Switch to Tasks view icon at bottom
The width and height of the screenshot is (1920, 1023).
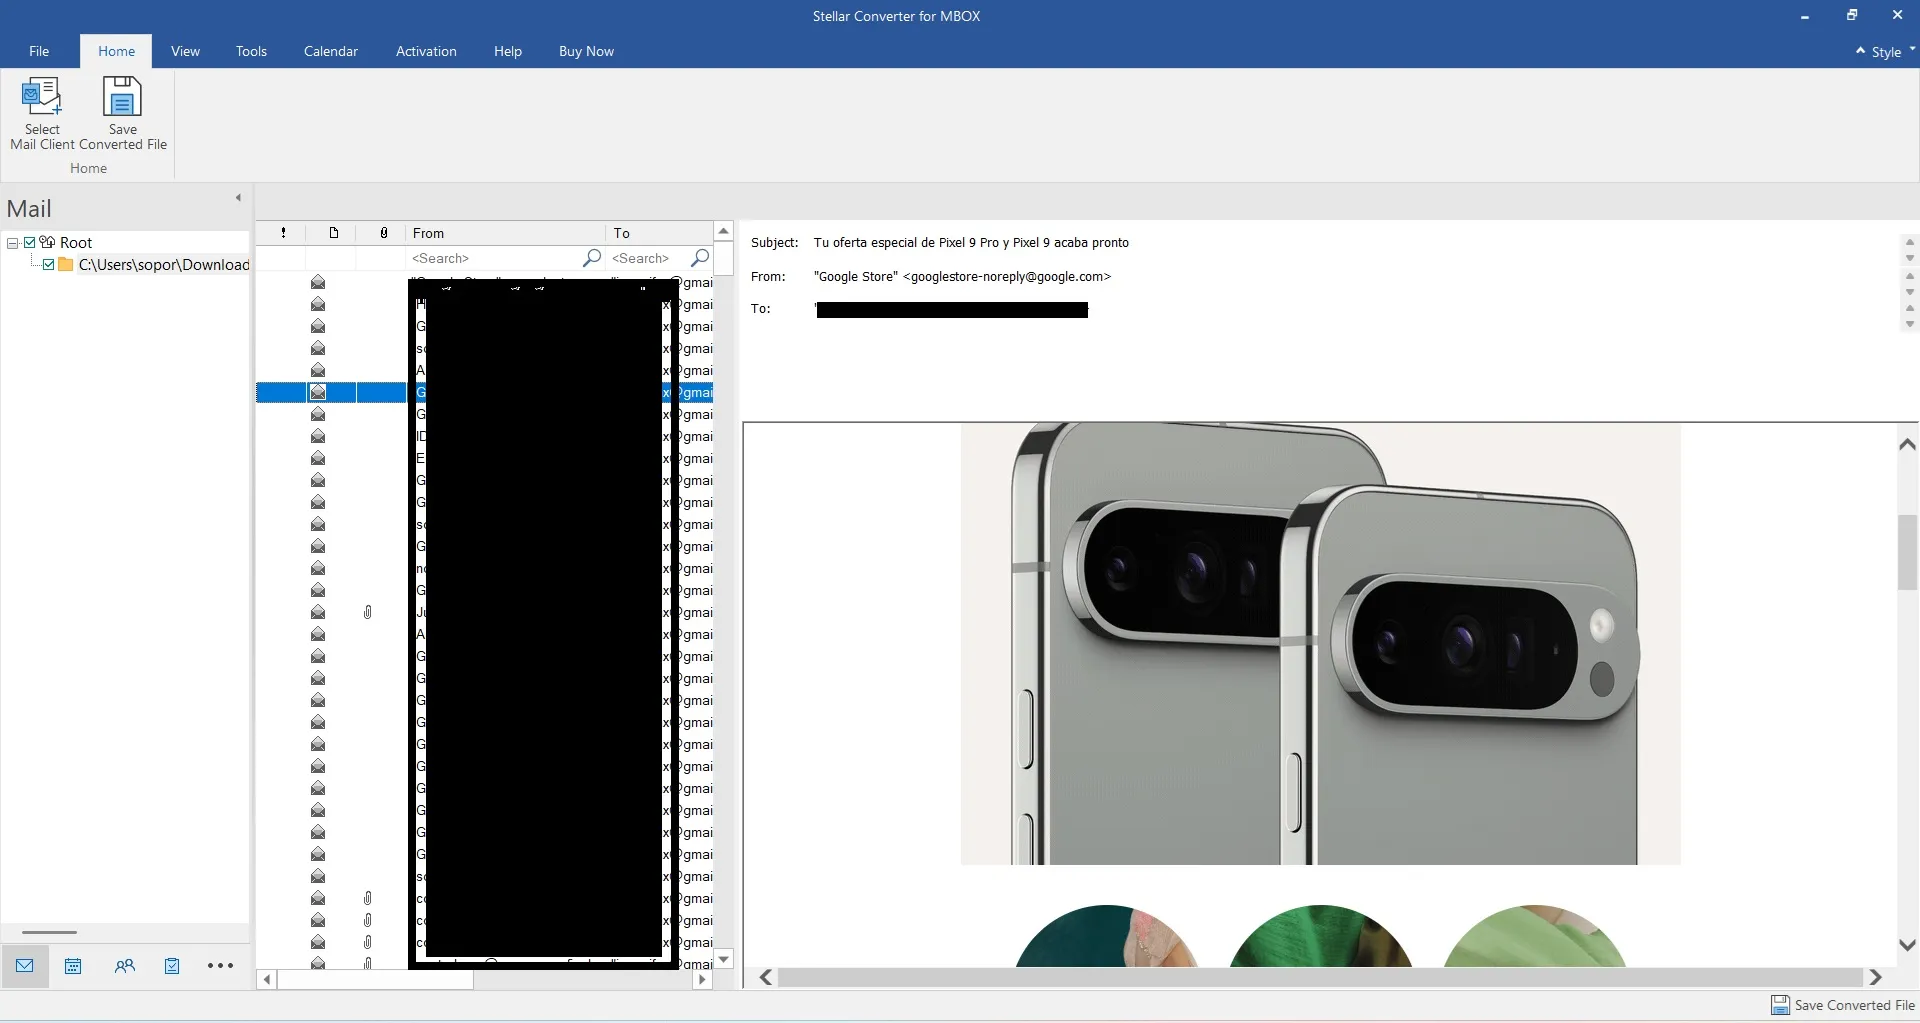[172, 966]
